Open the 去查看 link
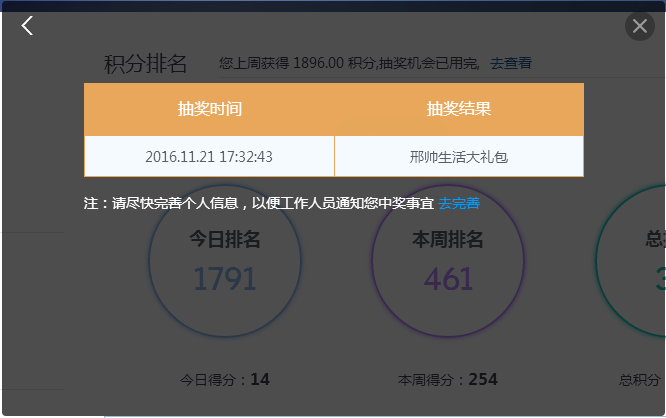 [x=511, y=63]
